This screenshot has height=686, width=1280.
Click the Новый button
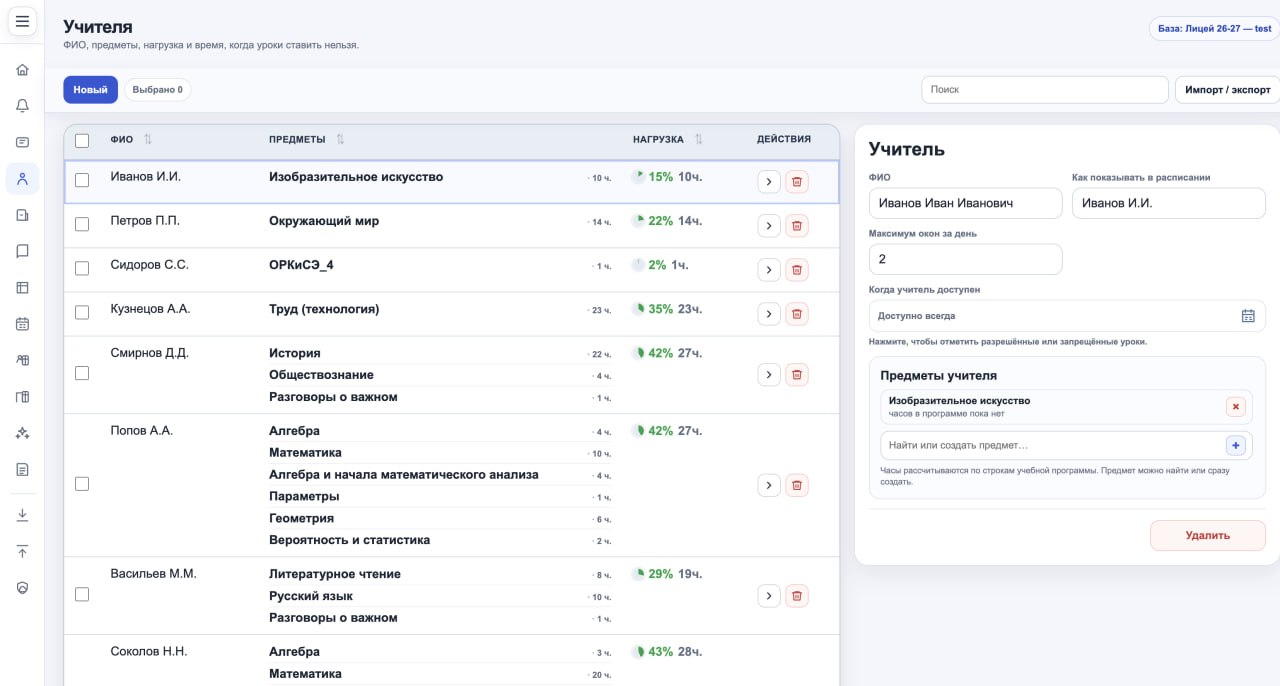pos(90,90)
